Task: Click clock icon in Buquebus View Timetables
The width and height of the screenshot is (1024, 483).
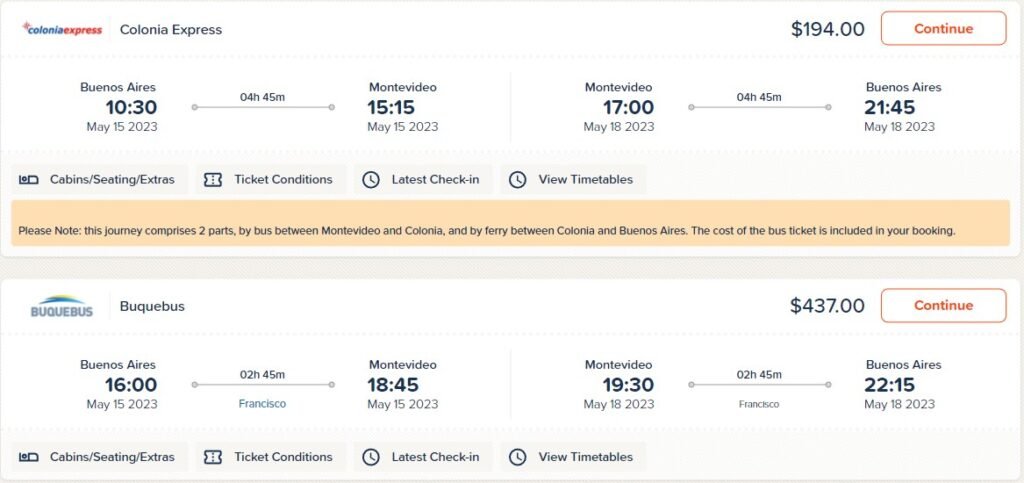Action: click(517, 457)
